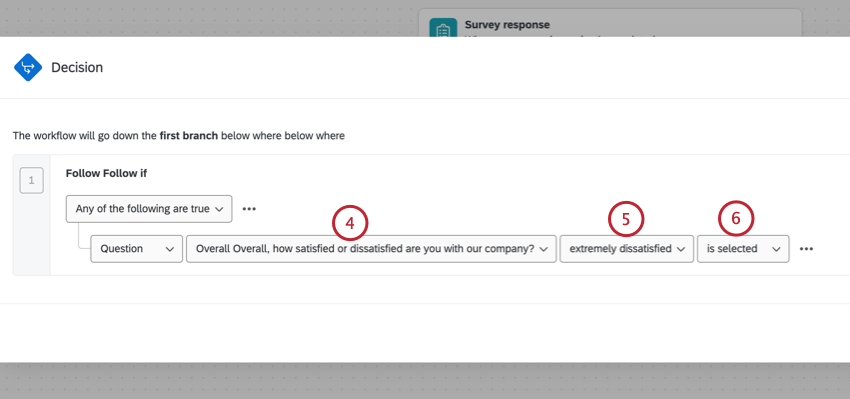Screen dimensions: 850x399
Task: Click the 'Follow Follow if' label
Action: pyautogui.click(x=106, y=173)
